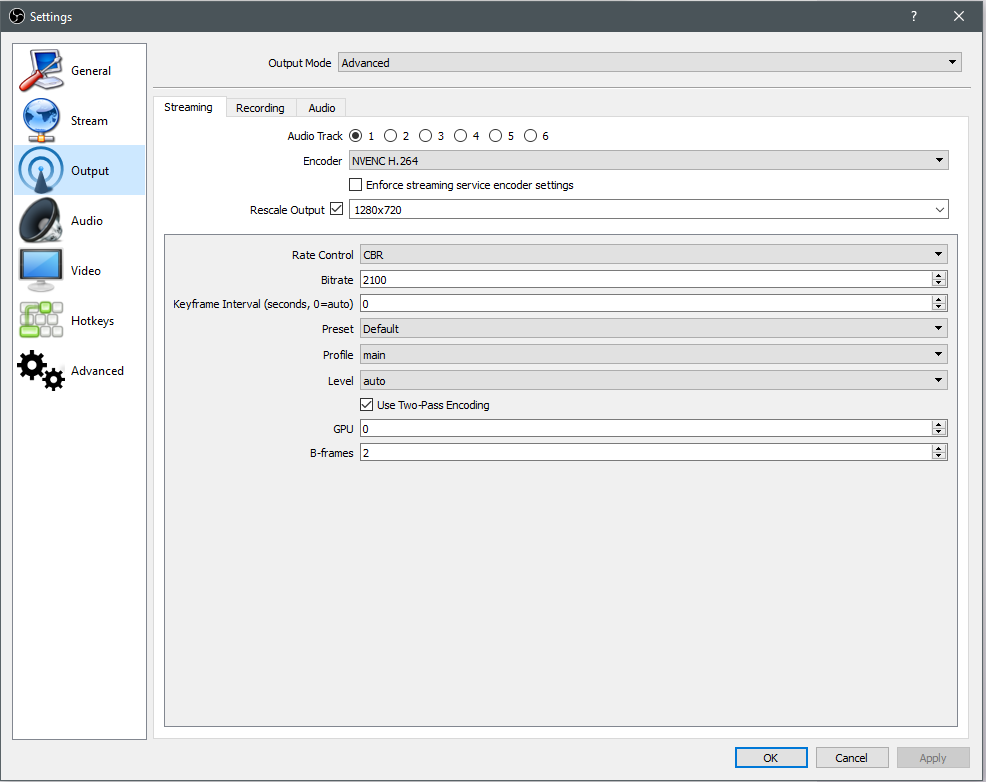Open the Preset Default dropdown

pos(653,328)
